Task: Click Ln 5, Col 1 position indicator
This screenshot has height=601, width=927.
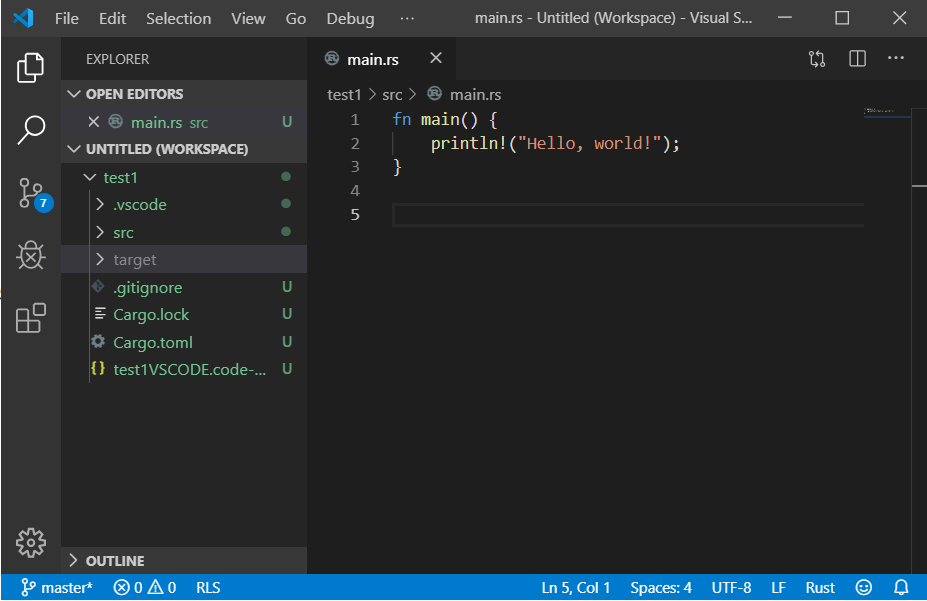Action: click(x=575, y=587)
